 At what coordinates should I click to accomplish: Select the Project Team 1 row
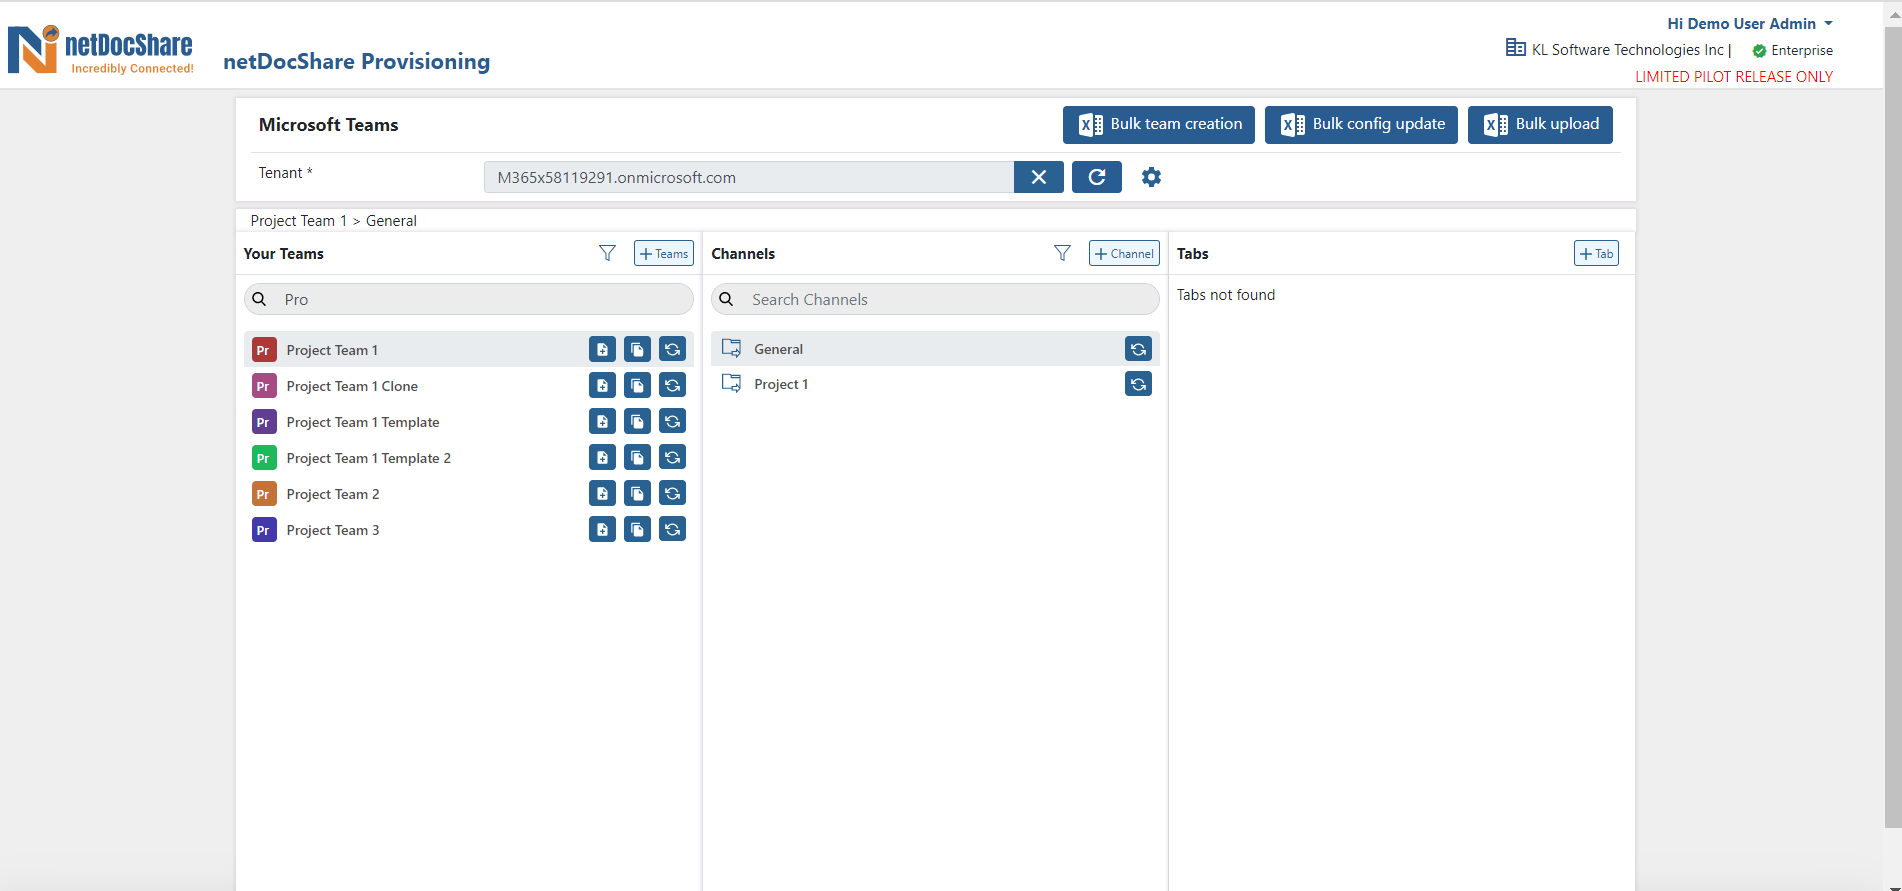tap(469, 349)
